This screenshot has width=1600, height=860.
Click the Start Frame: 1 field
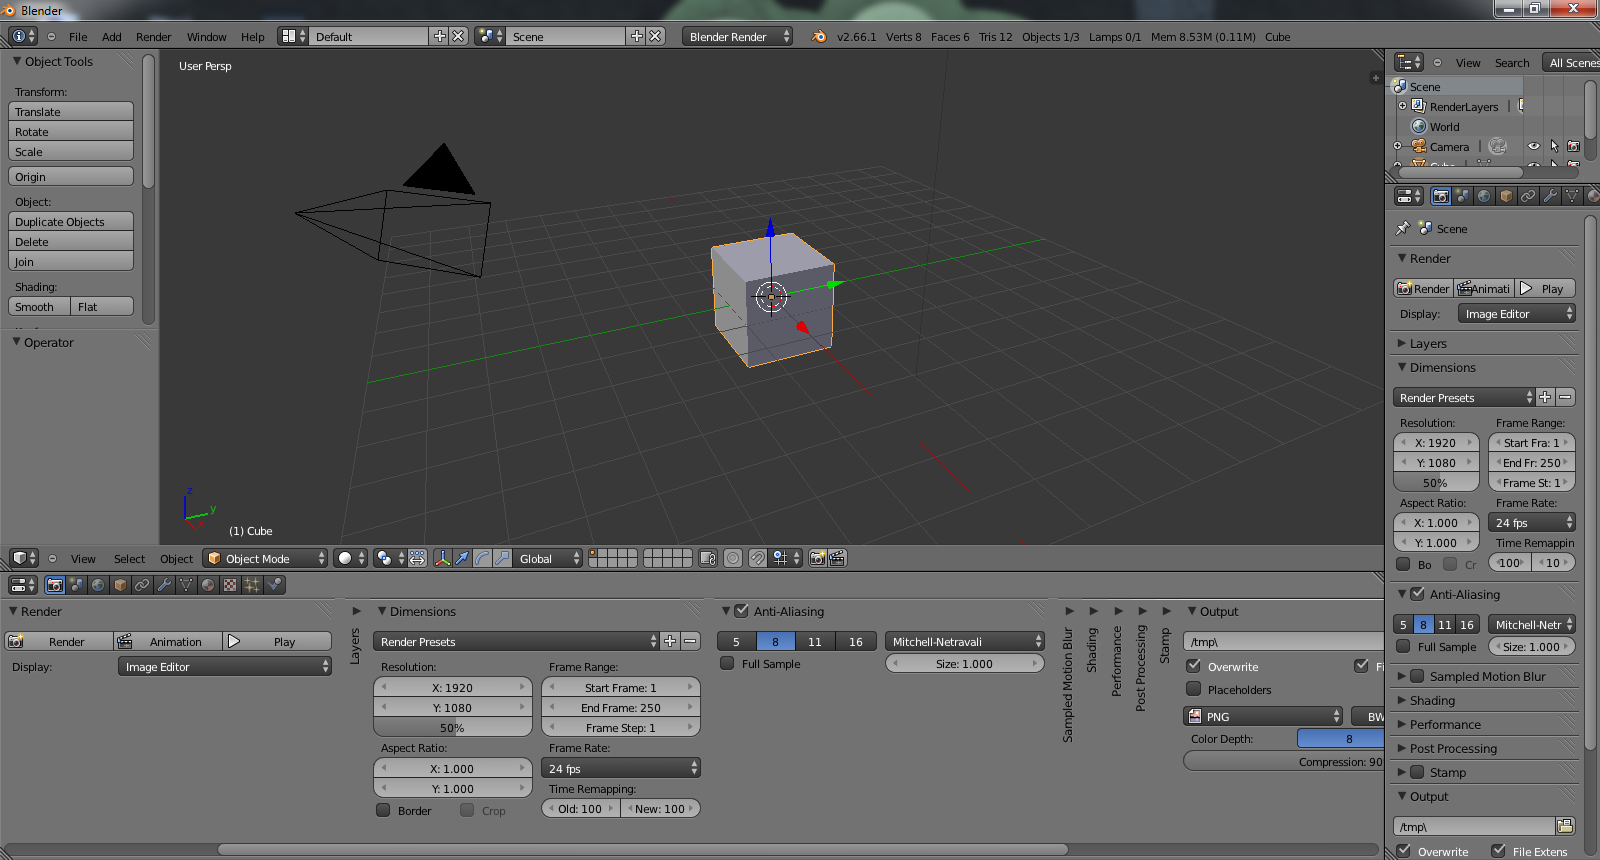[x=621, y=687]
